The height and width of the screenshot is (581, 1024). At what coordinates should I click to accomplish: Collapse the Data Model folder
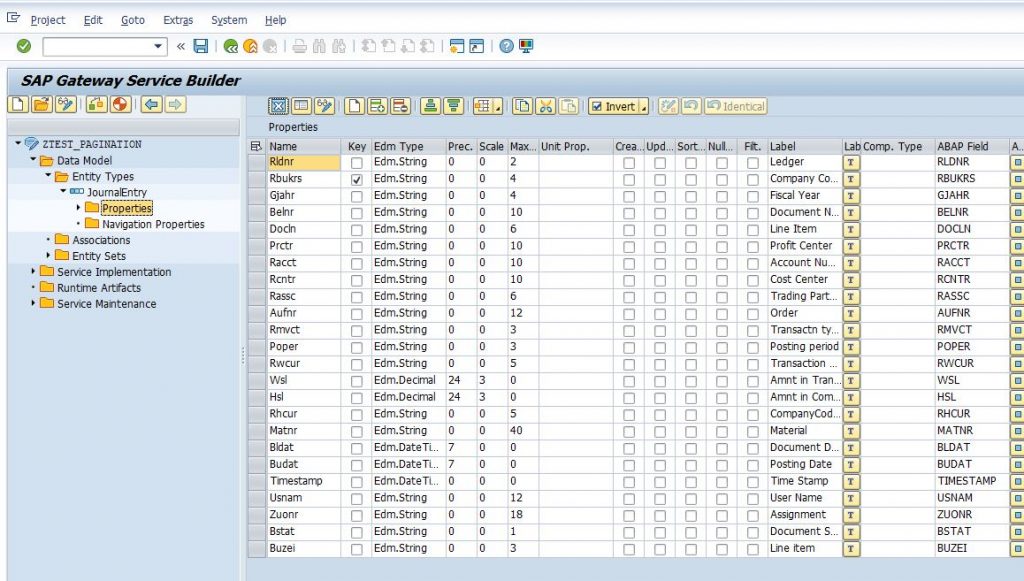click(33, 159)
